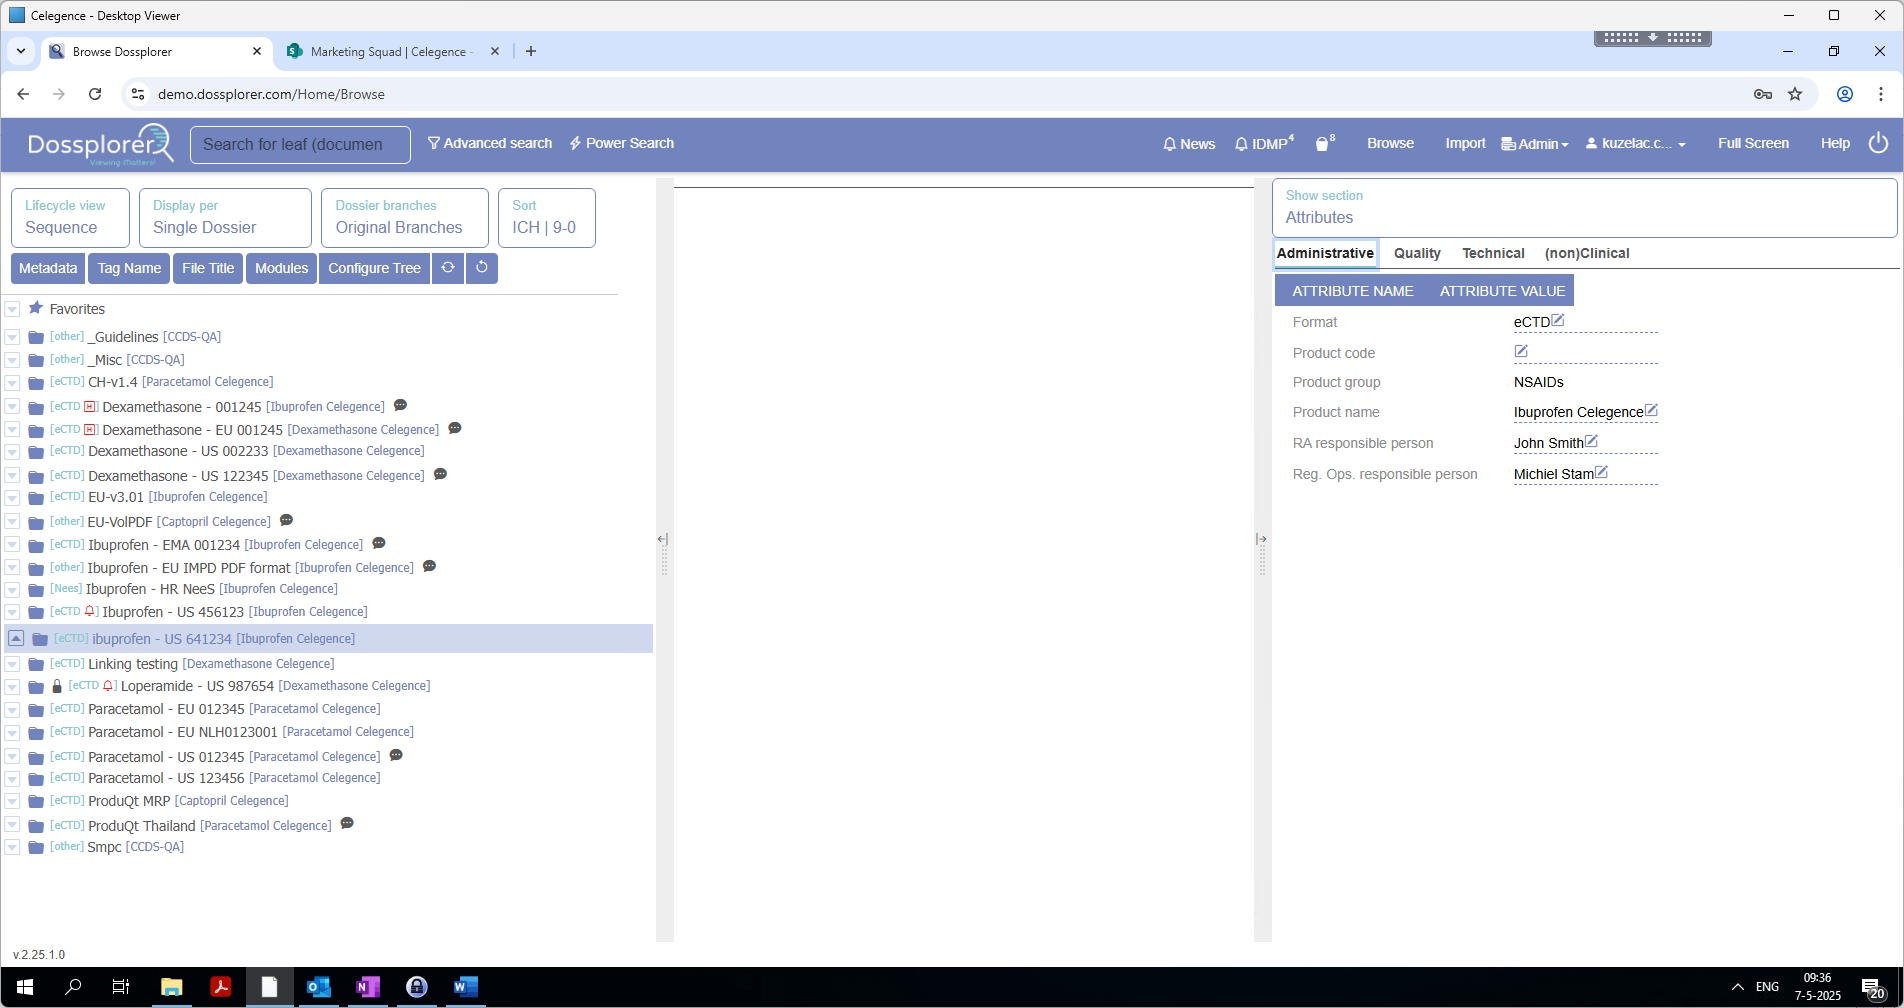Open the Advanced search link
This screenshot has width=1904, height=1008.
coord(490,144)
